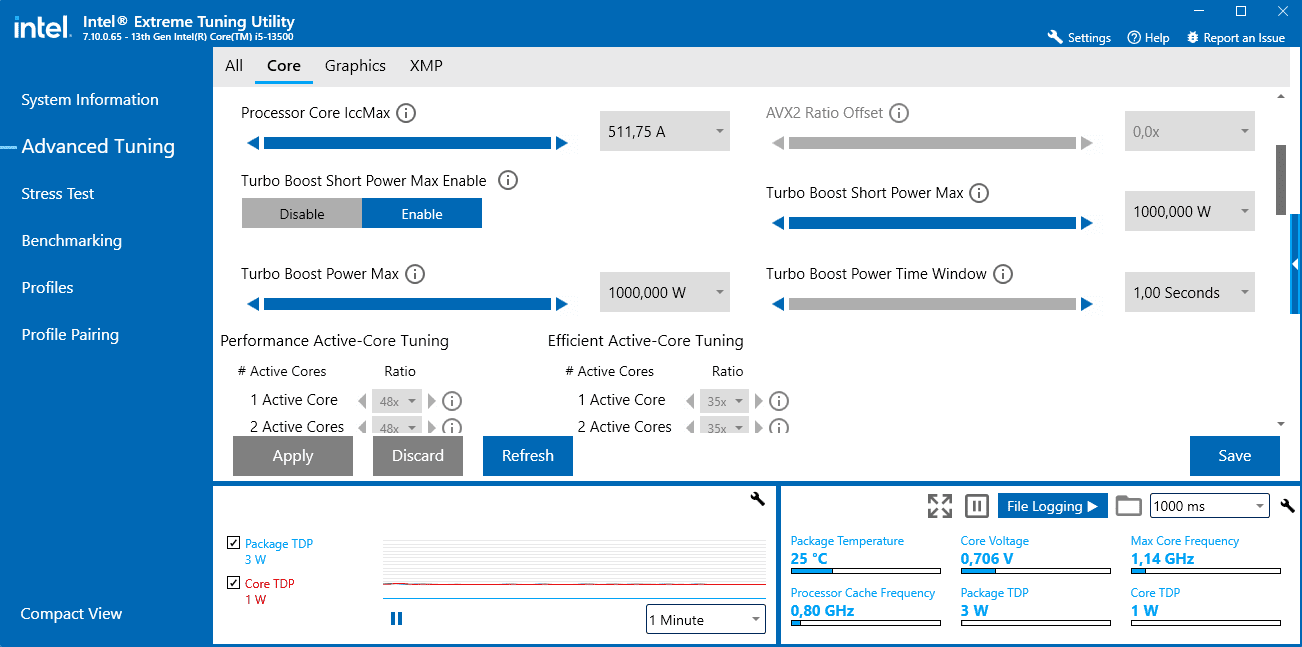Image resolution: width=1302 pixels, height=647 pixels.
Task: Open the Turbo Boost Power Max value dropdown
Action: (665, 293)
